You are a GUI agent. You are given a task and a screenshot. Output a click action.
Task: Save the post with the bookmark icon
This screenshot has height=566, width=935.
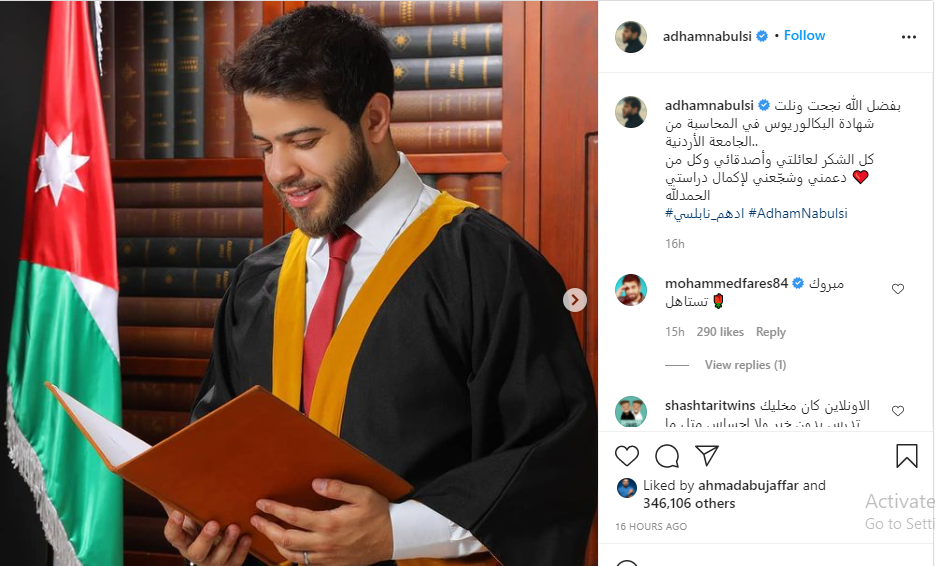click(x=906, y=456)
